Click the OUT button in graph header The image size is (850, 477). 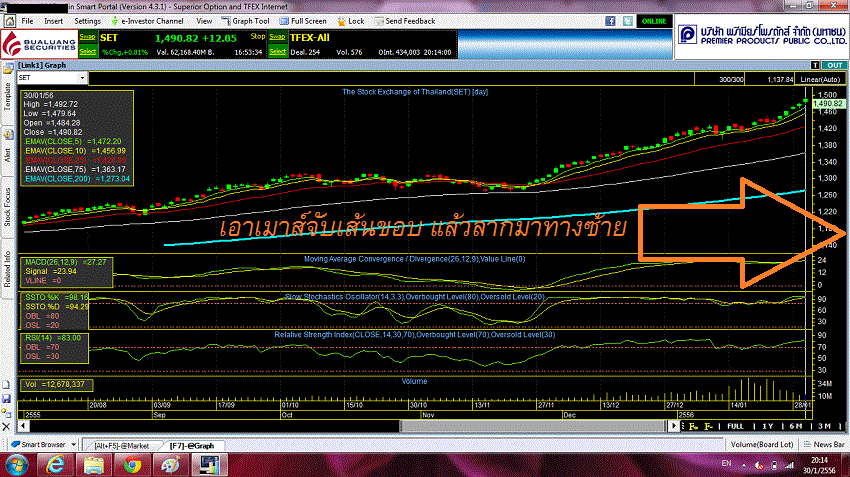[x=835, y=65]
